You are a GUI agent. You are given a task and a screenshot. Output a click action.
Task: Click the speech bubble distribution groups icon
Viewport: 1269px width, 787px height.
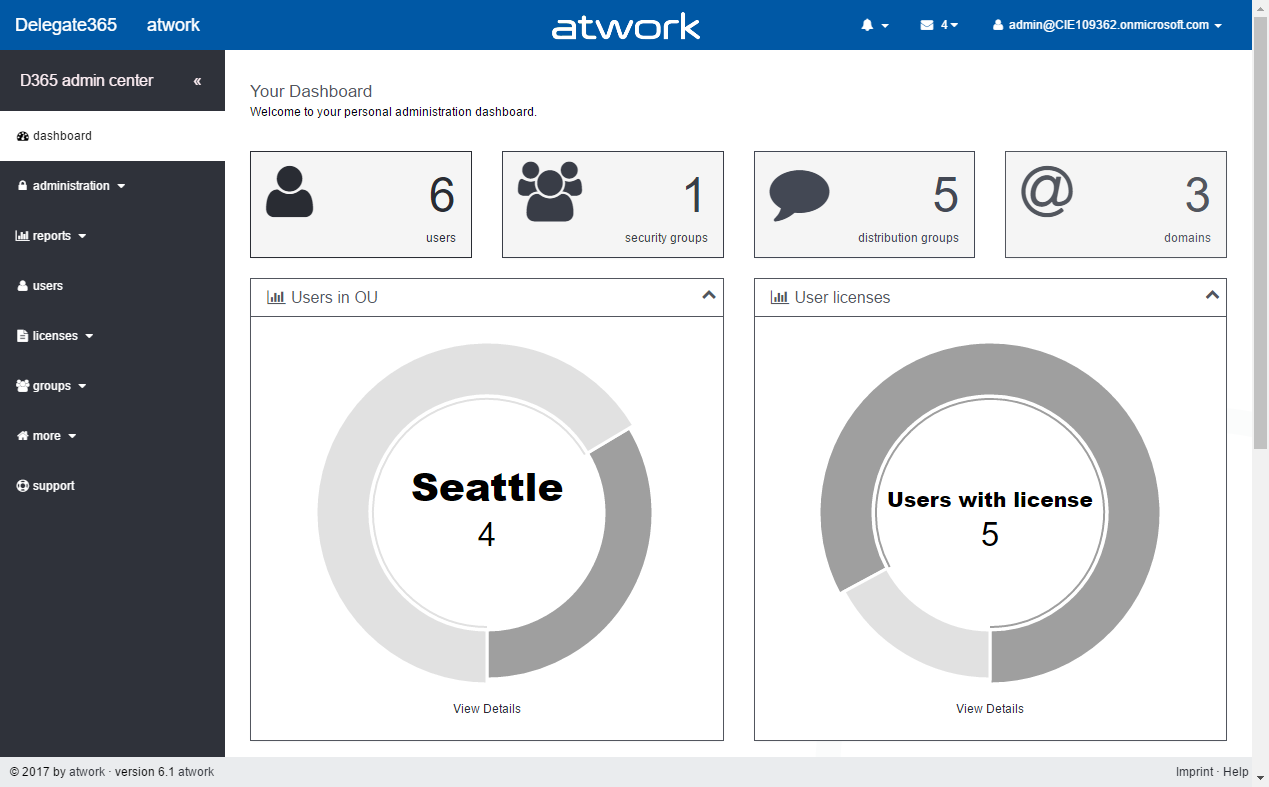pyautogui.click(x=799, y=195)
